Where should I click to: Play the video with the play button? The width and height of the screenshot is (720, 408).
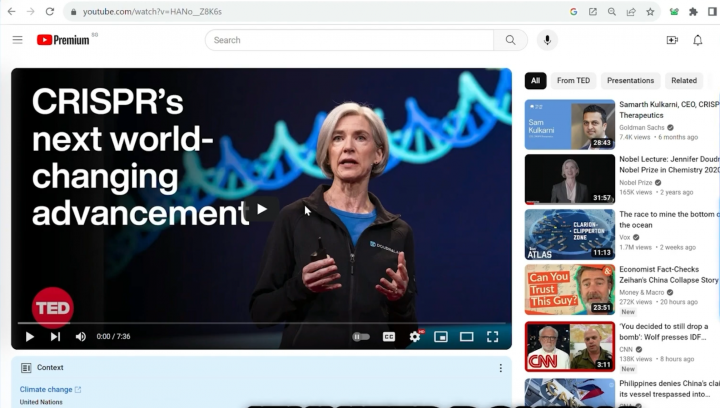click(30, 337)
